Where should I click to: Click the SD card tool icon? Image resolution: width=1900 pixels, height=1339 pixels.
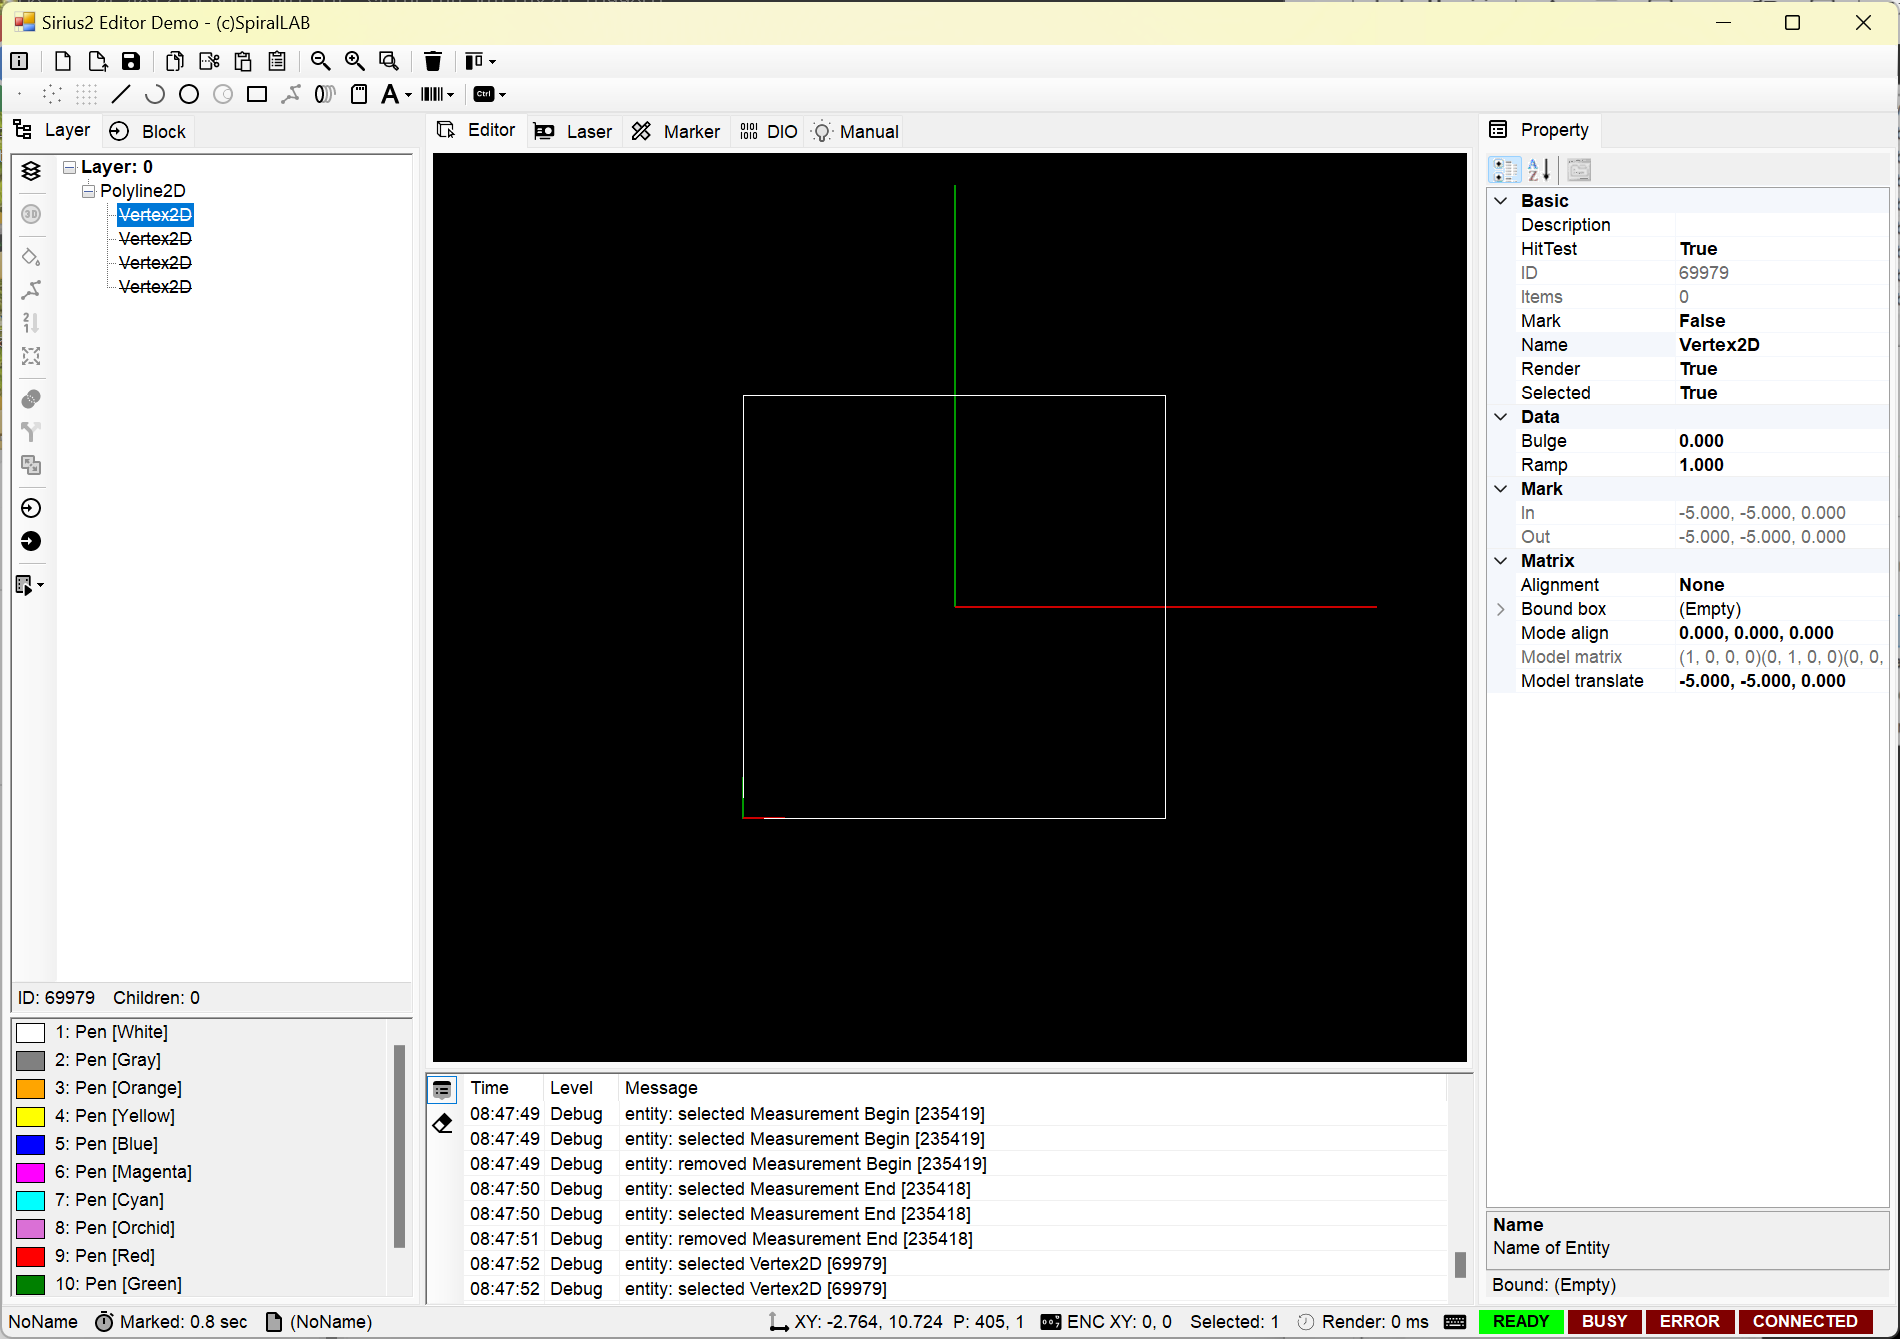[359, 94]
